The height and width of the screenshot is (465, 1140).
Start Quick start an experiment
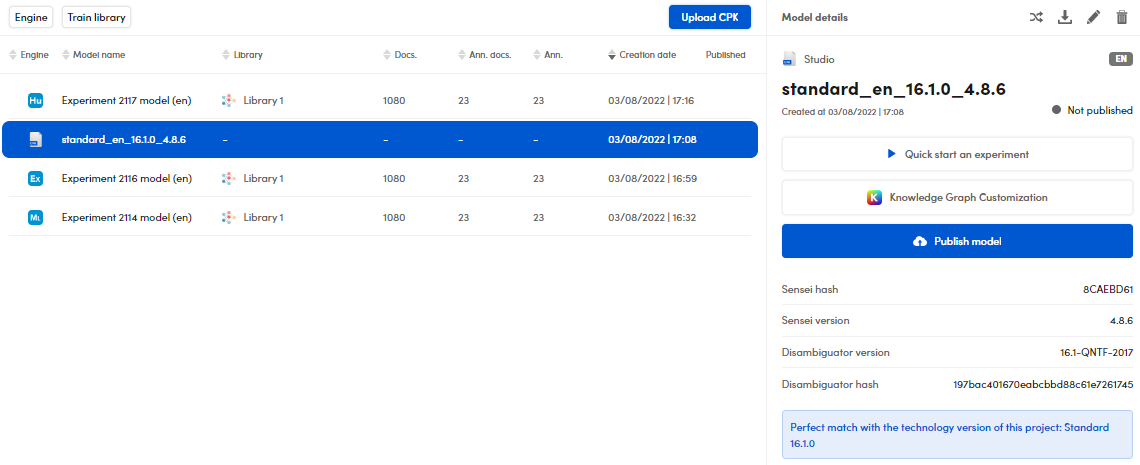tap(957, 155)
